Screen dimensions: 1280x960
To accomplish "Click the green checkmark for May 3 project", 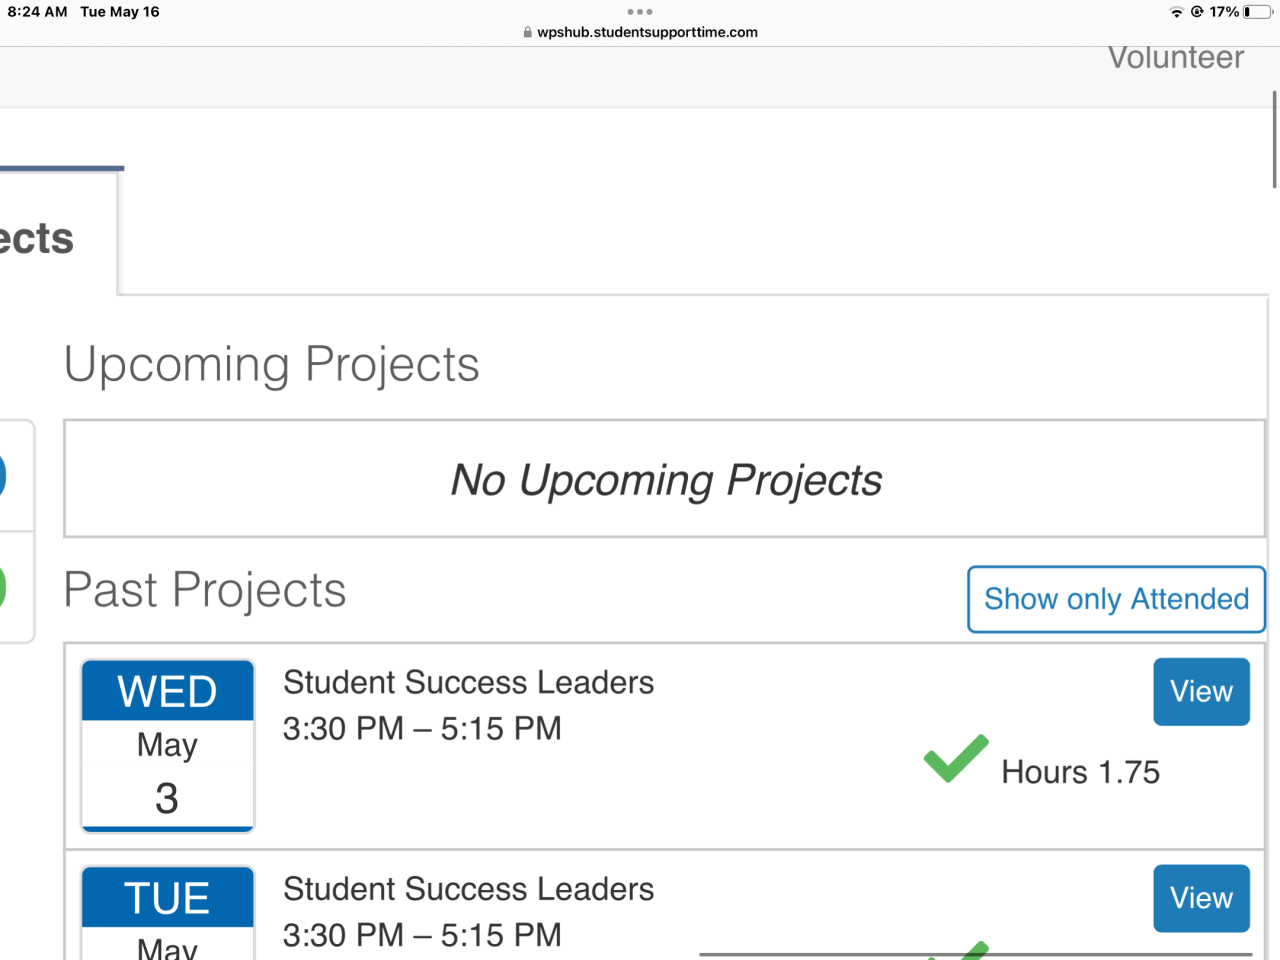I will pyautogui.click(x=956, y=758).
